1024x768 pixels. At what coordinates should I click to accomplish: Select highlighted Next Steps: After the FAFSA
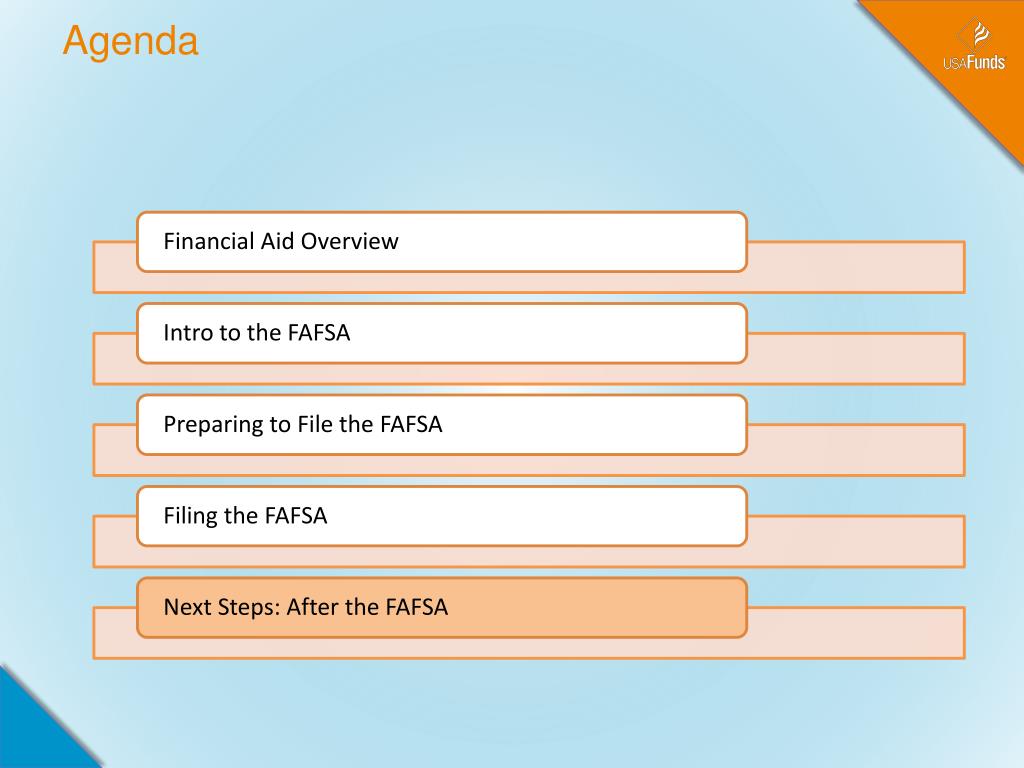[x=441, y=607]
